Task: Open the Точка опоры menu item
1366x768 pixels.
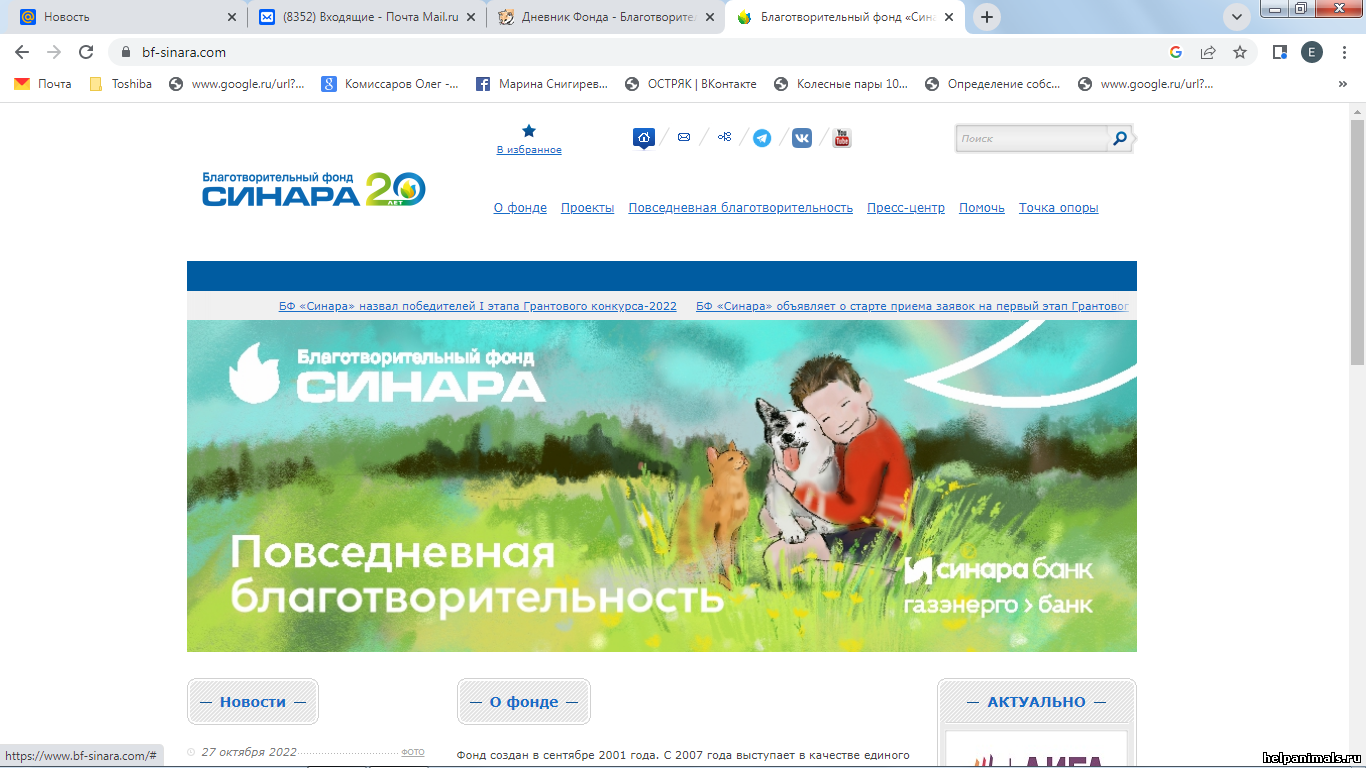Action: 1058,208
